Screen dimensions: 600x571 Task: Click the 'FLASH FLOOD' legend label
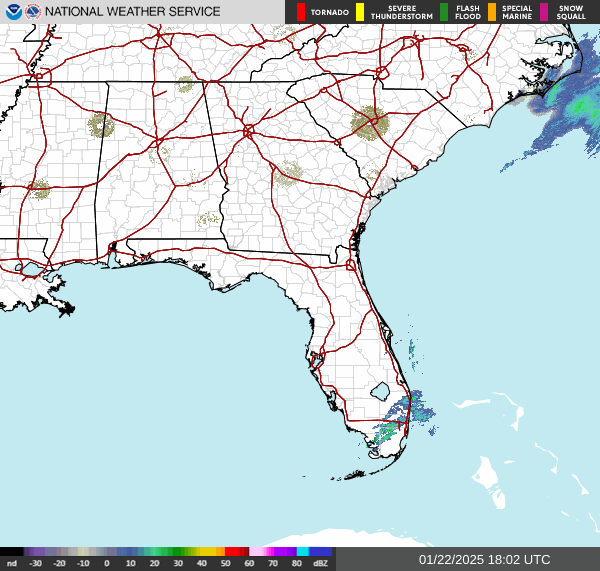click(x=468, y=12)
